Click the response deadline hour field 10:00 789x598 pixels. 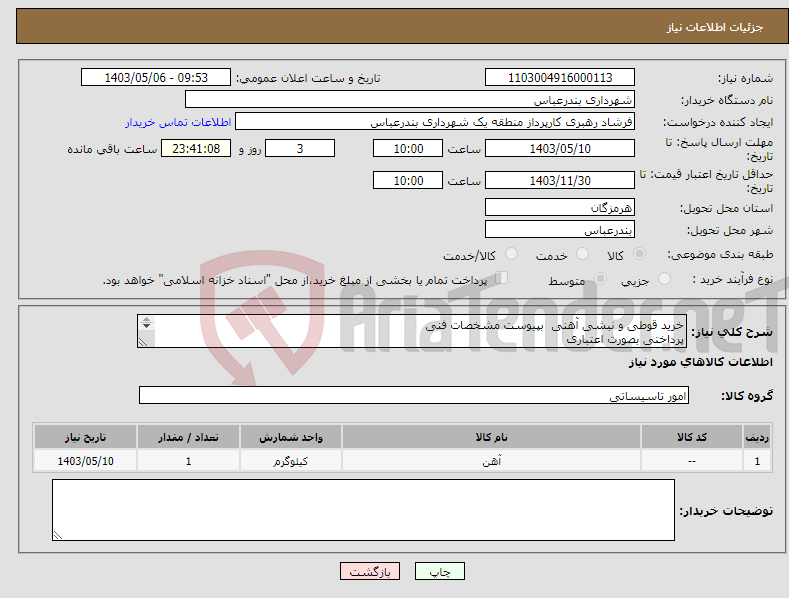[x=408, y=148]
